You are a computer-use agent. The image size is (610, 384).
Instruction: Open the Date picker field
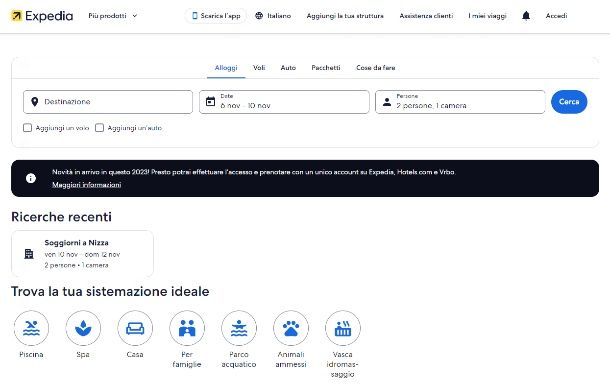pos(284,102)
